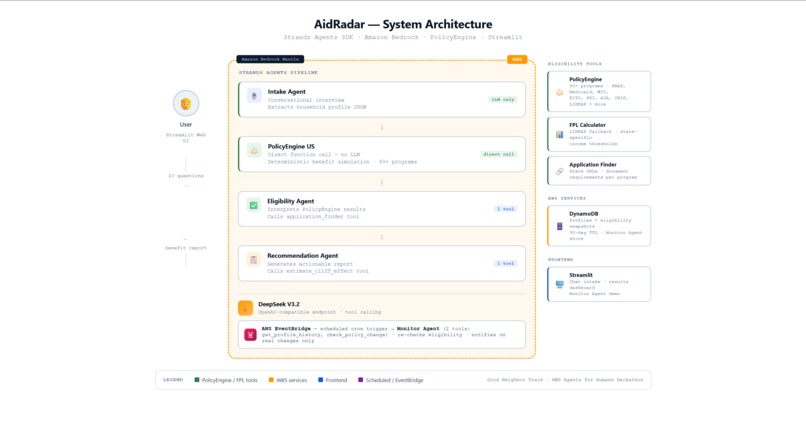Click the 'AWS EventBridge' text
Screen dimensions: 806x440
[x=286, y=328]
